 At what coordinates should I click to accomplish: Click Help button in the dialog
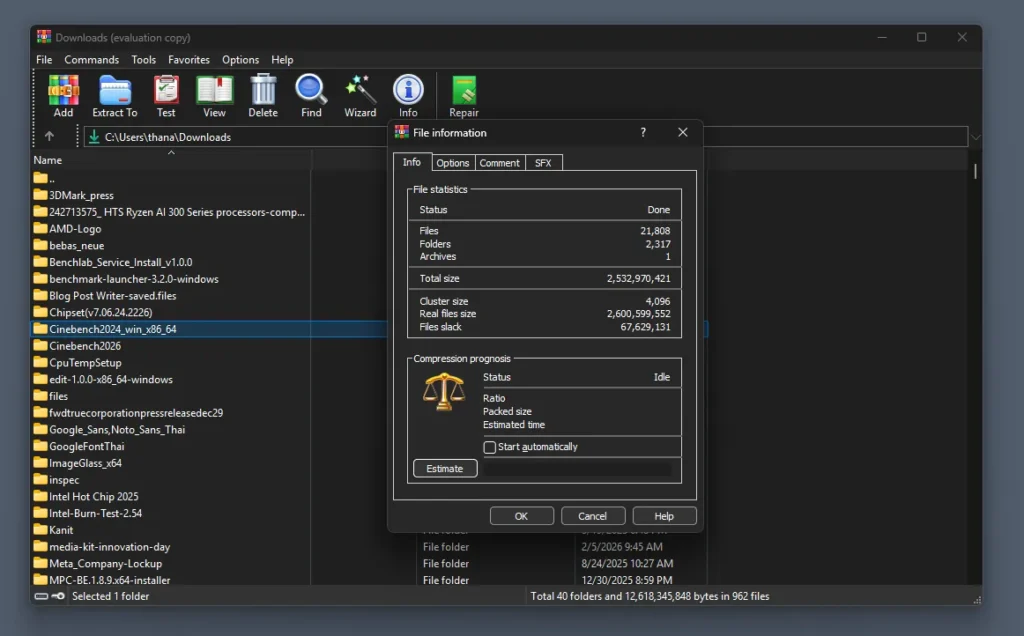[x=664, y=516]
